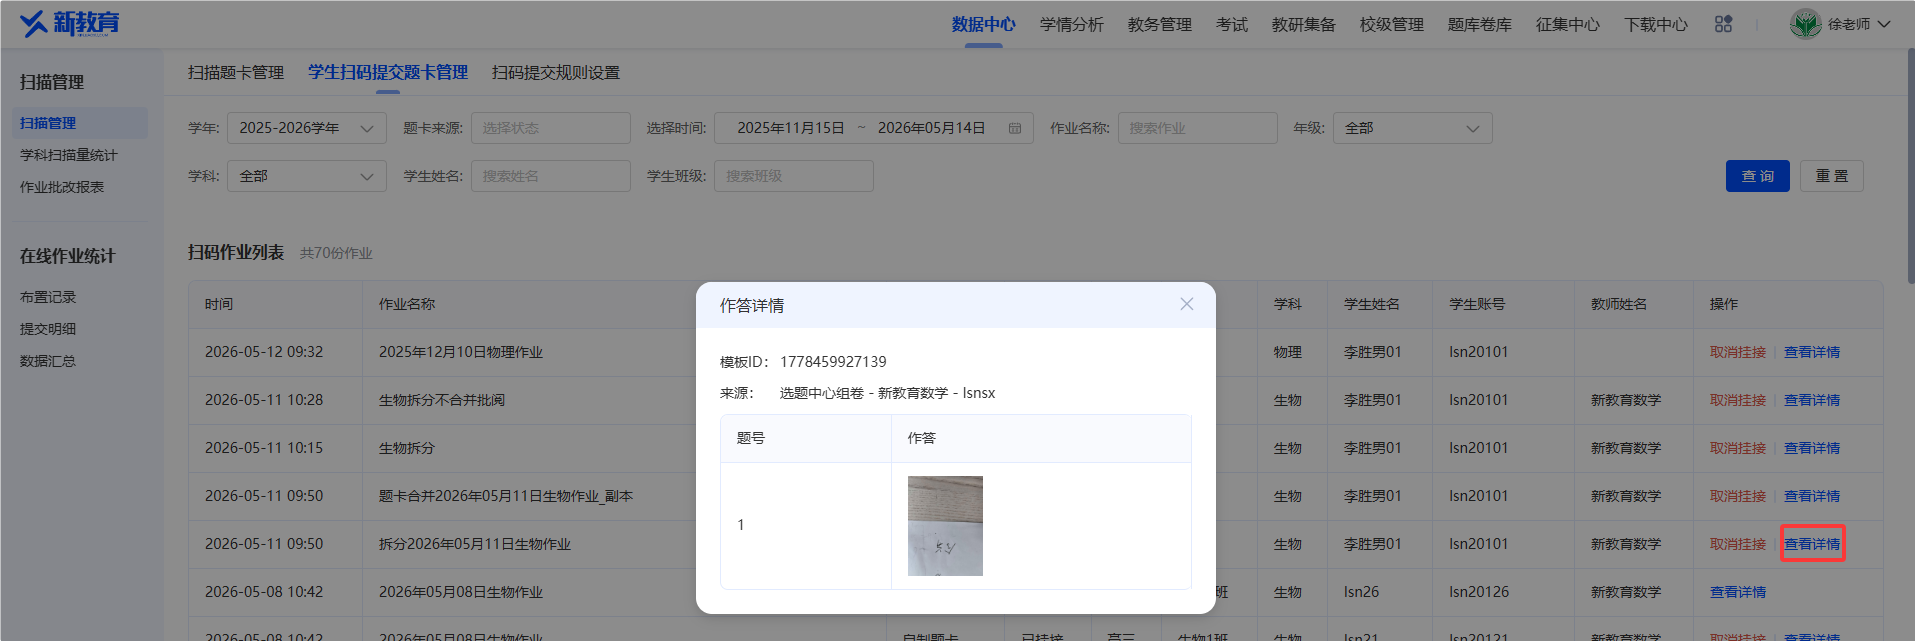Screen dimensions: 1915x641
Task: Open the 徐老师 account menu arrow
Action: pyautogui.click(x=1884, y=24)
